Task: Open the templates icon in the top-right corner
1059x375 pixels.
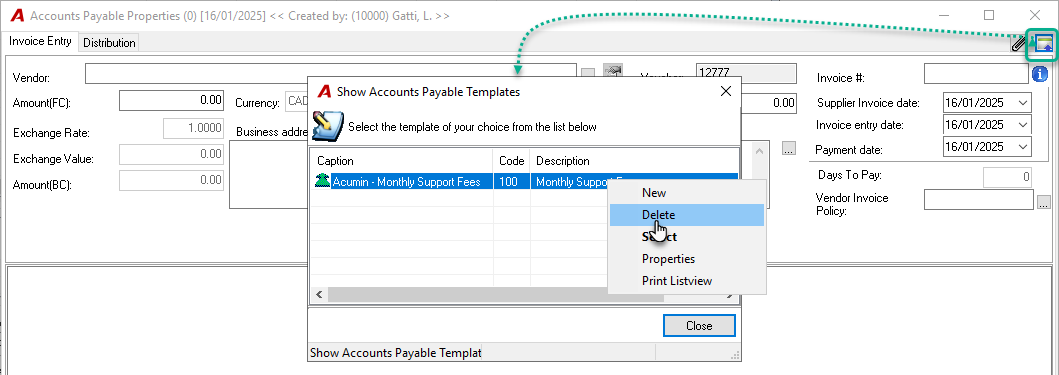Action: tap(1043, 44)
